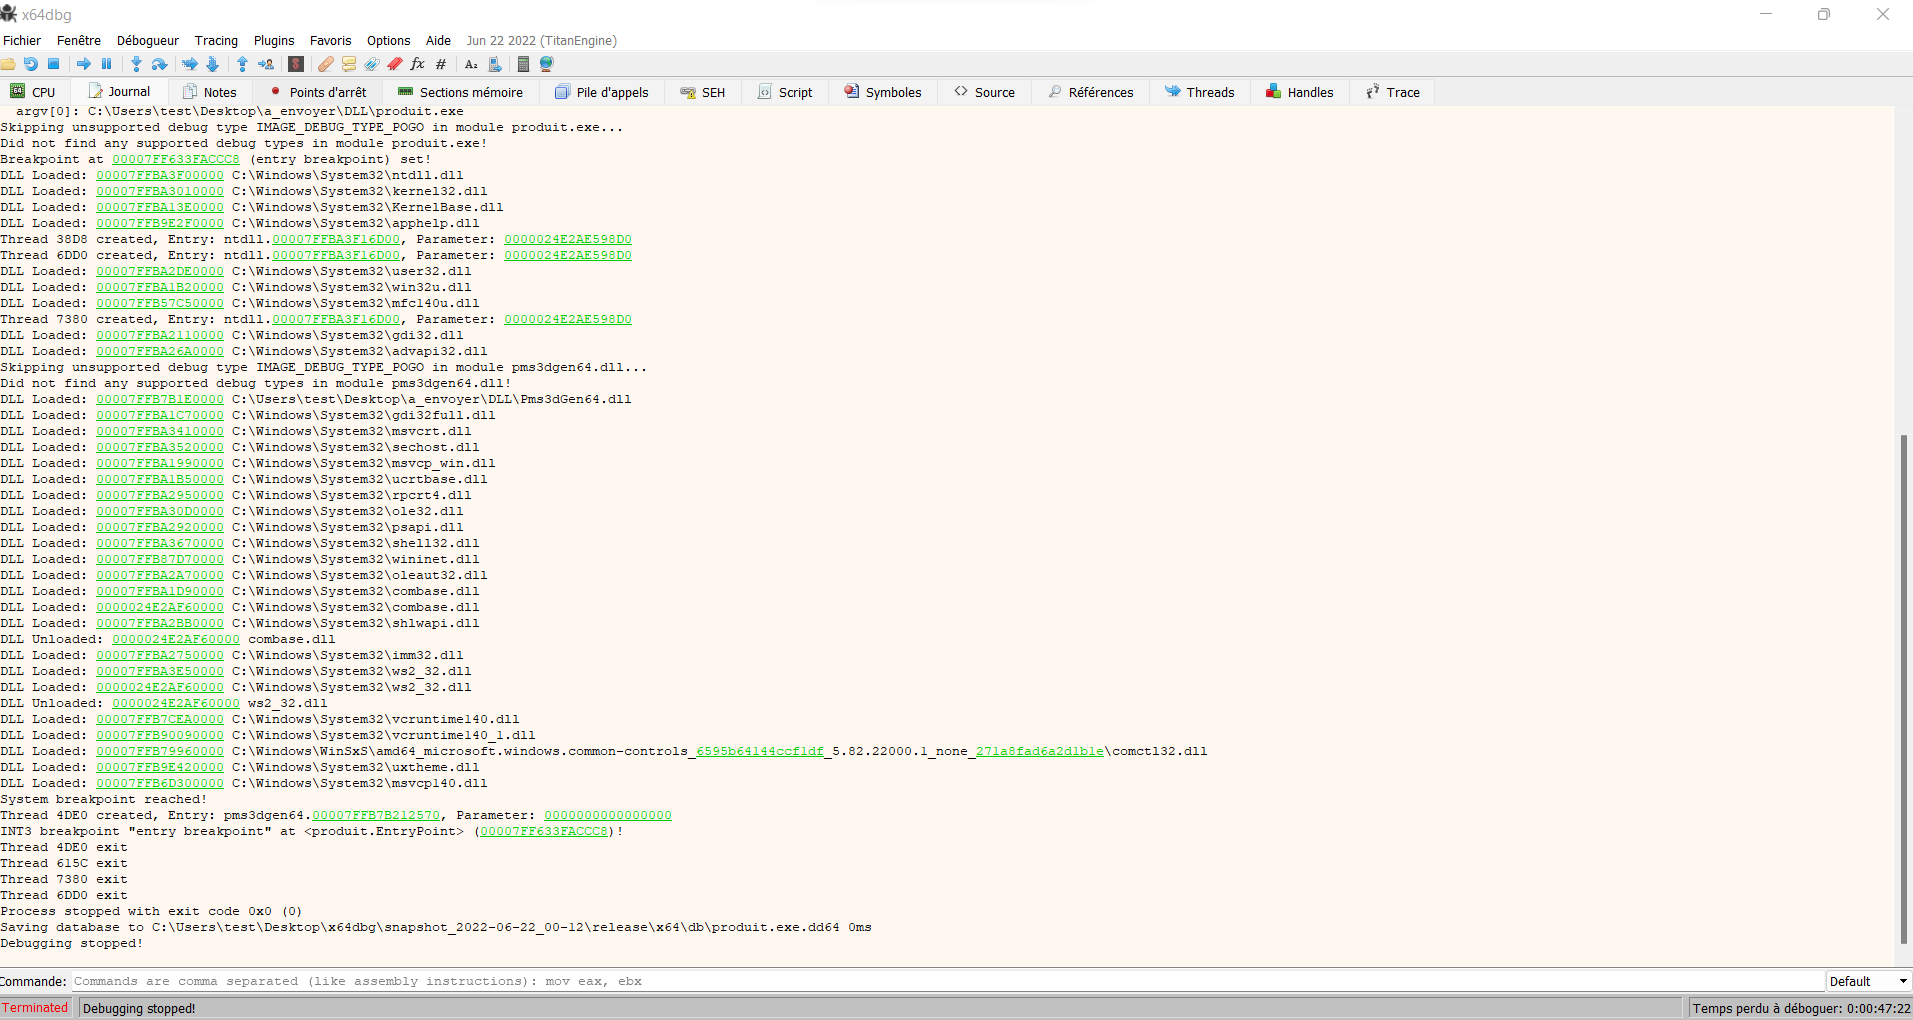The image size is (1913, 1020).
Task: Show the Bookmarks list
Action: coord(393,63)
